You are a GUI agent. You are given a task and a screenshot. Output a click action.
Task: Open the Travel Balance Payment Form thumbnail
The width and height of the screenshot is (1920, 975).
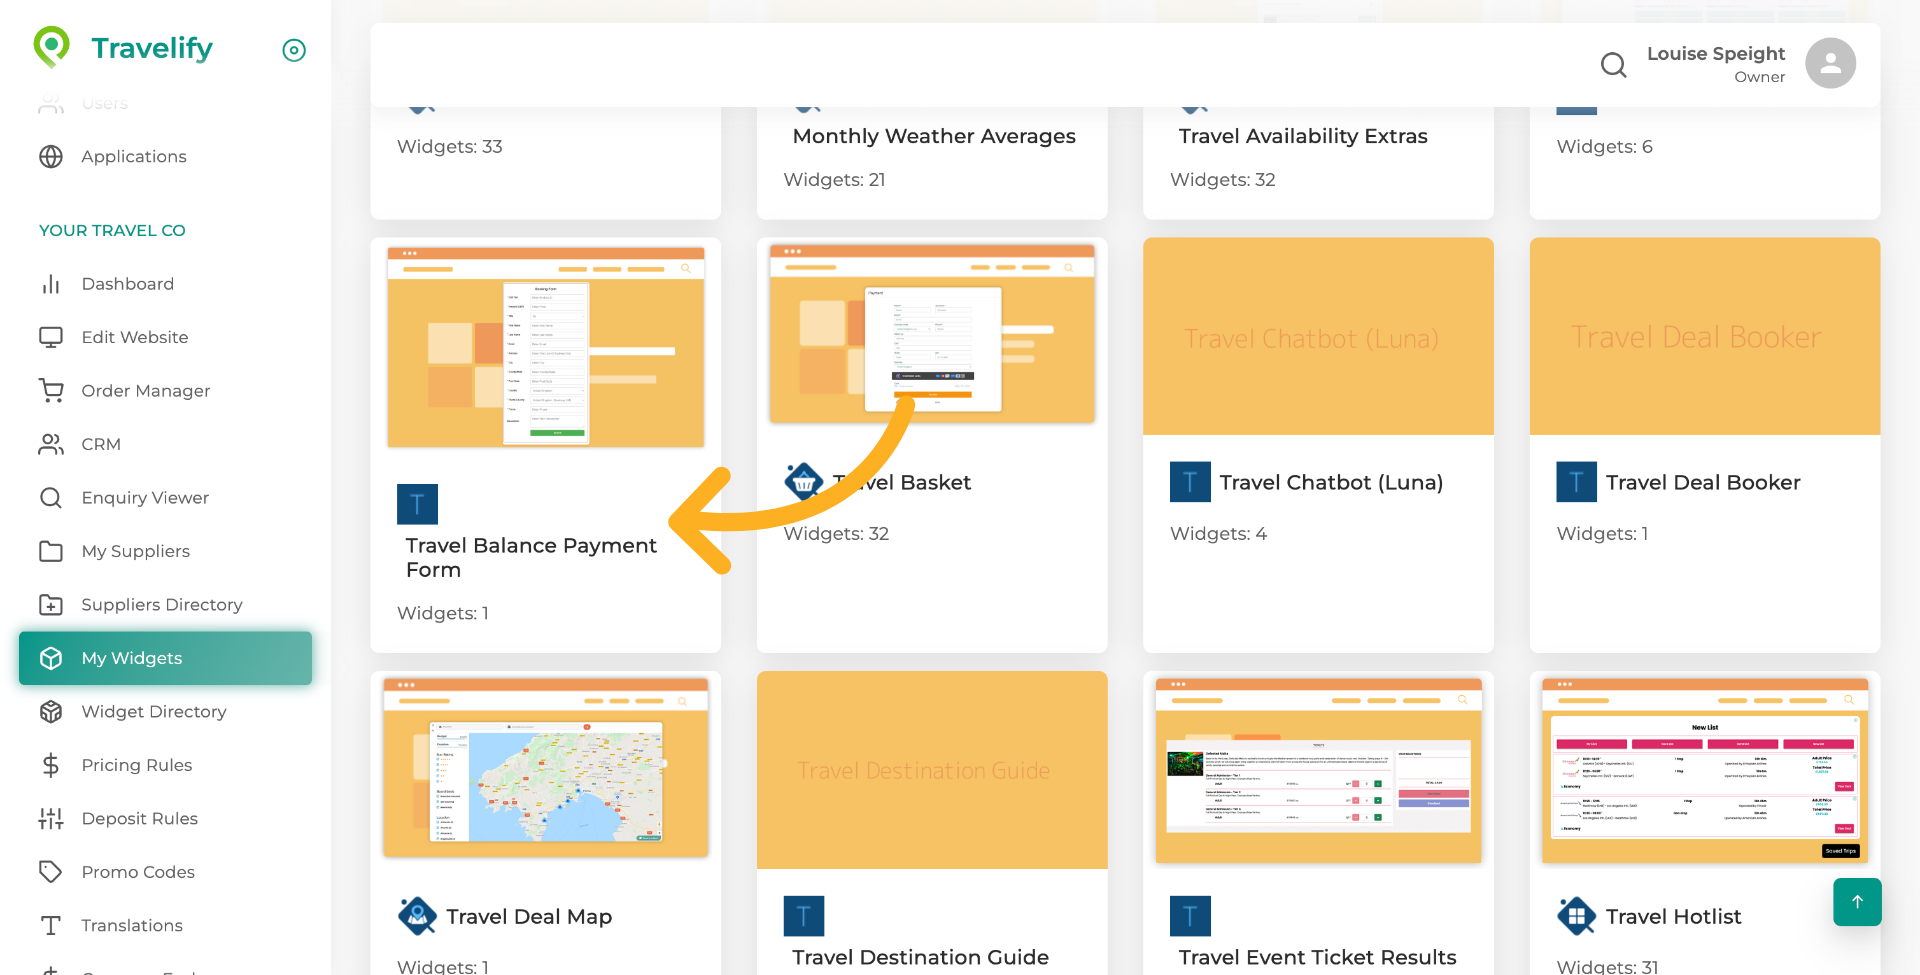545,346
